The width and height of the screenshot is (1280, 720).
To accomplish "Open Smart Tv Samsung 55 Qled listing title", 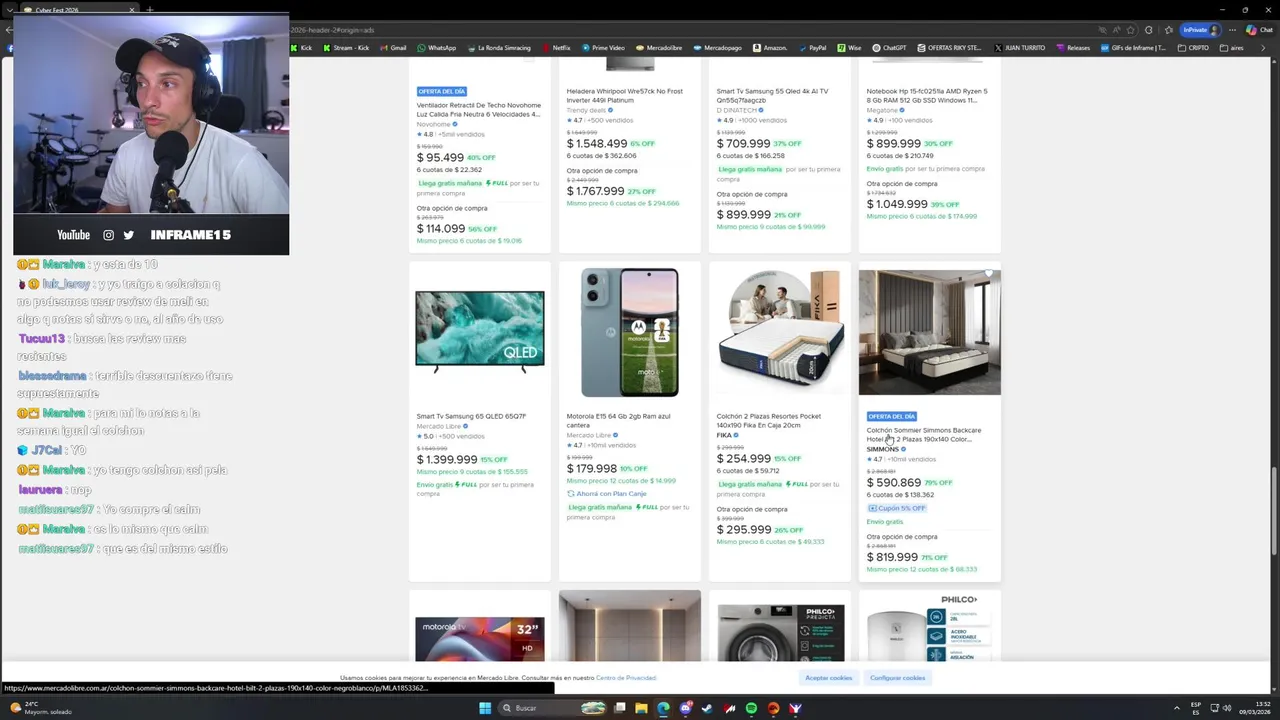I will tap(772, 95).
